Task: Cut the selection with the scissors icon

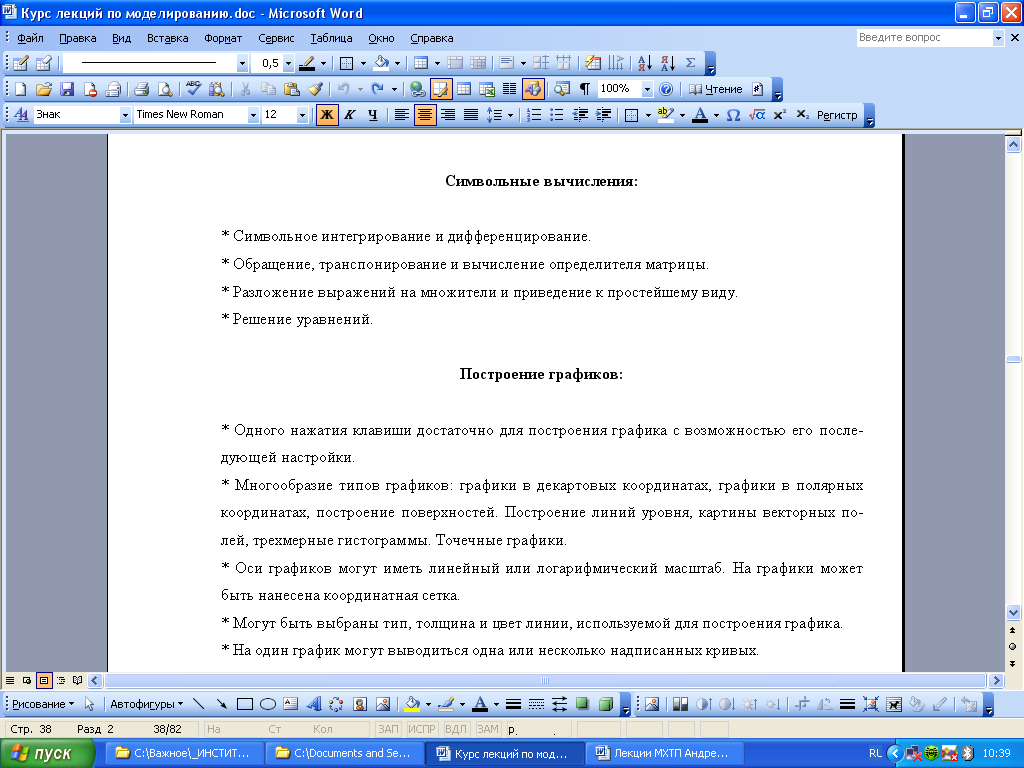Action: [x=246, y=89]
